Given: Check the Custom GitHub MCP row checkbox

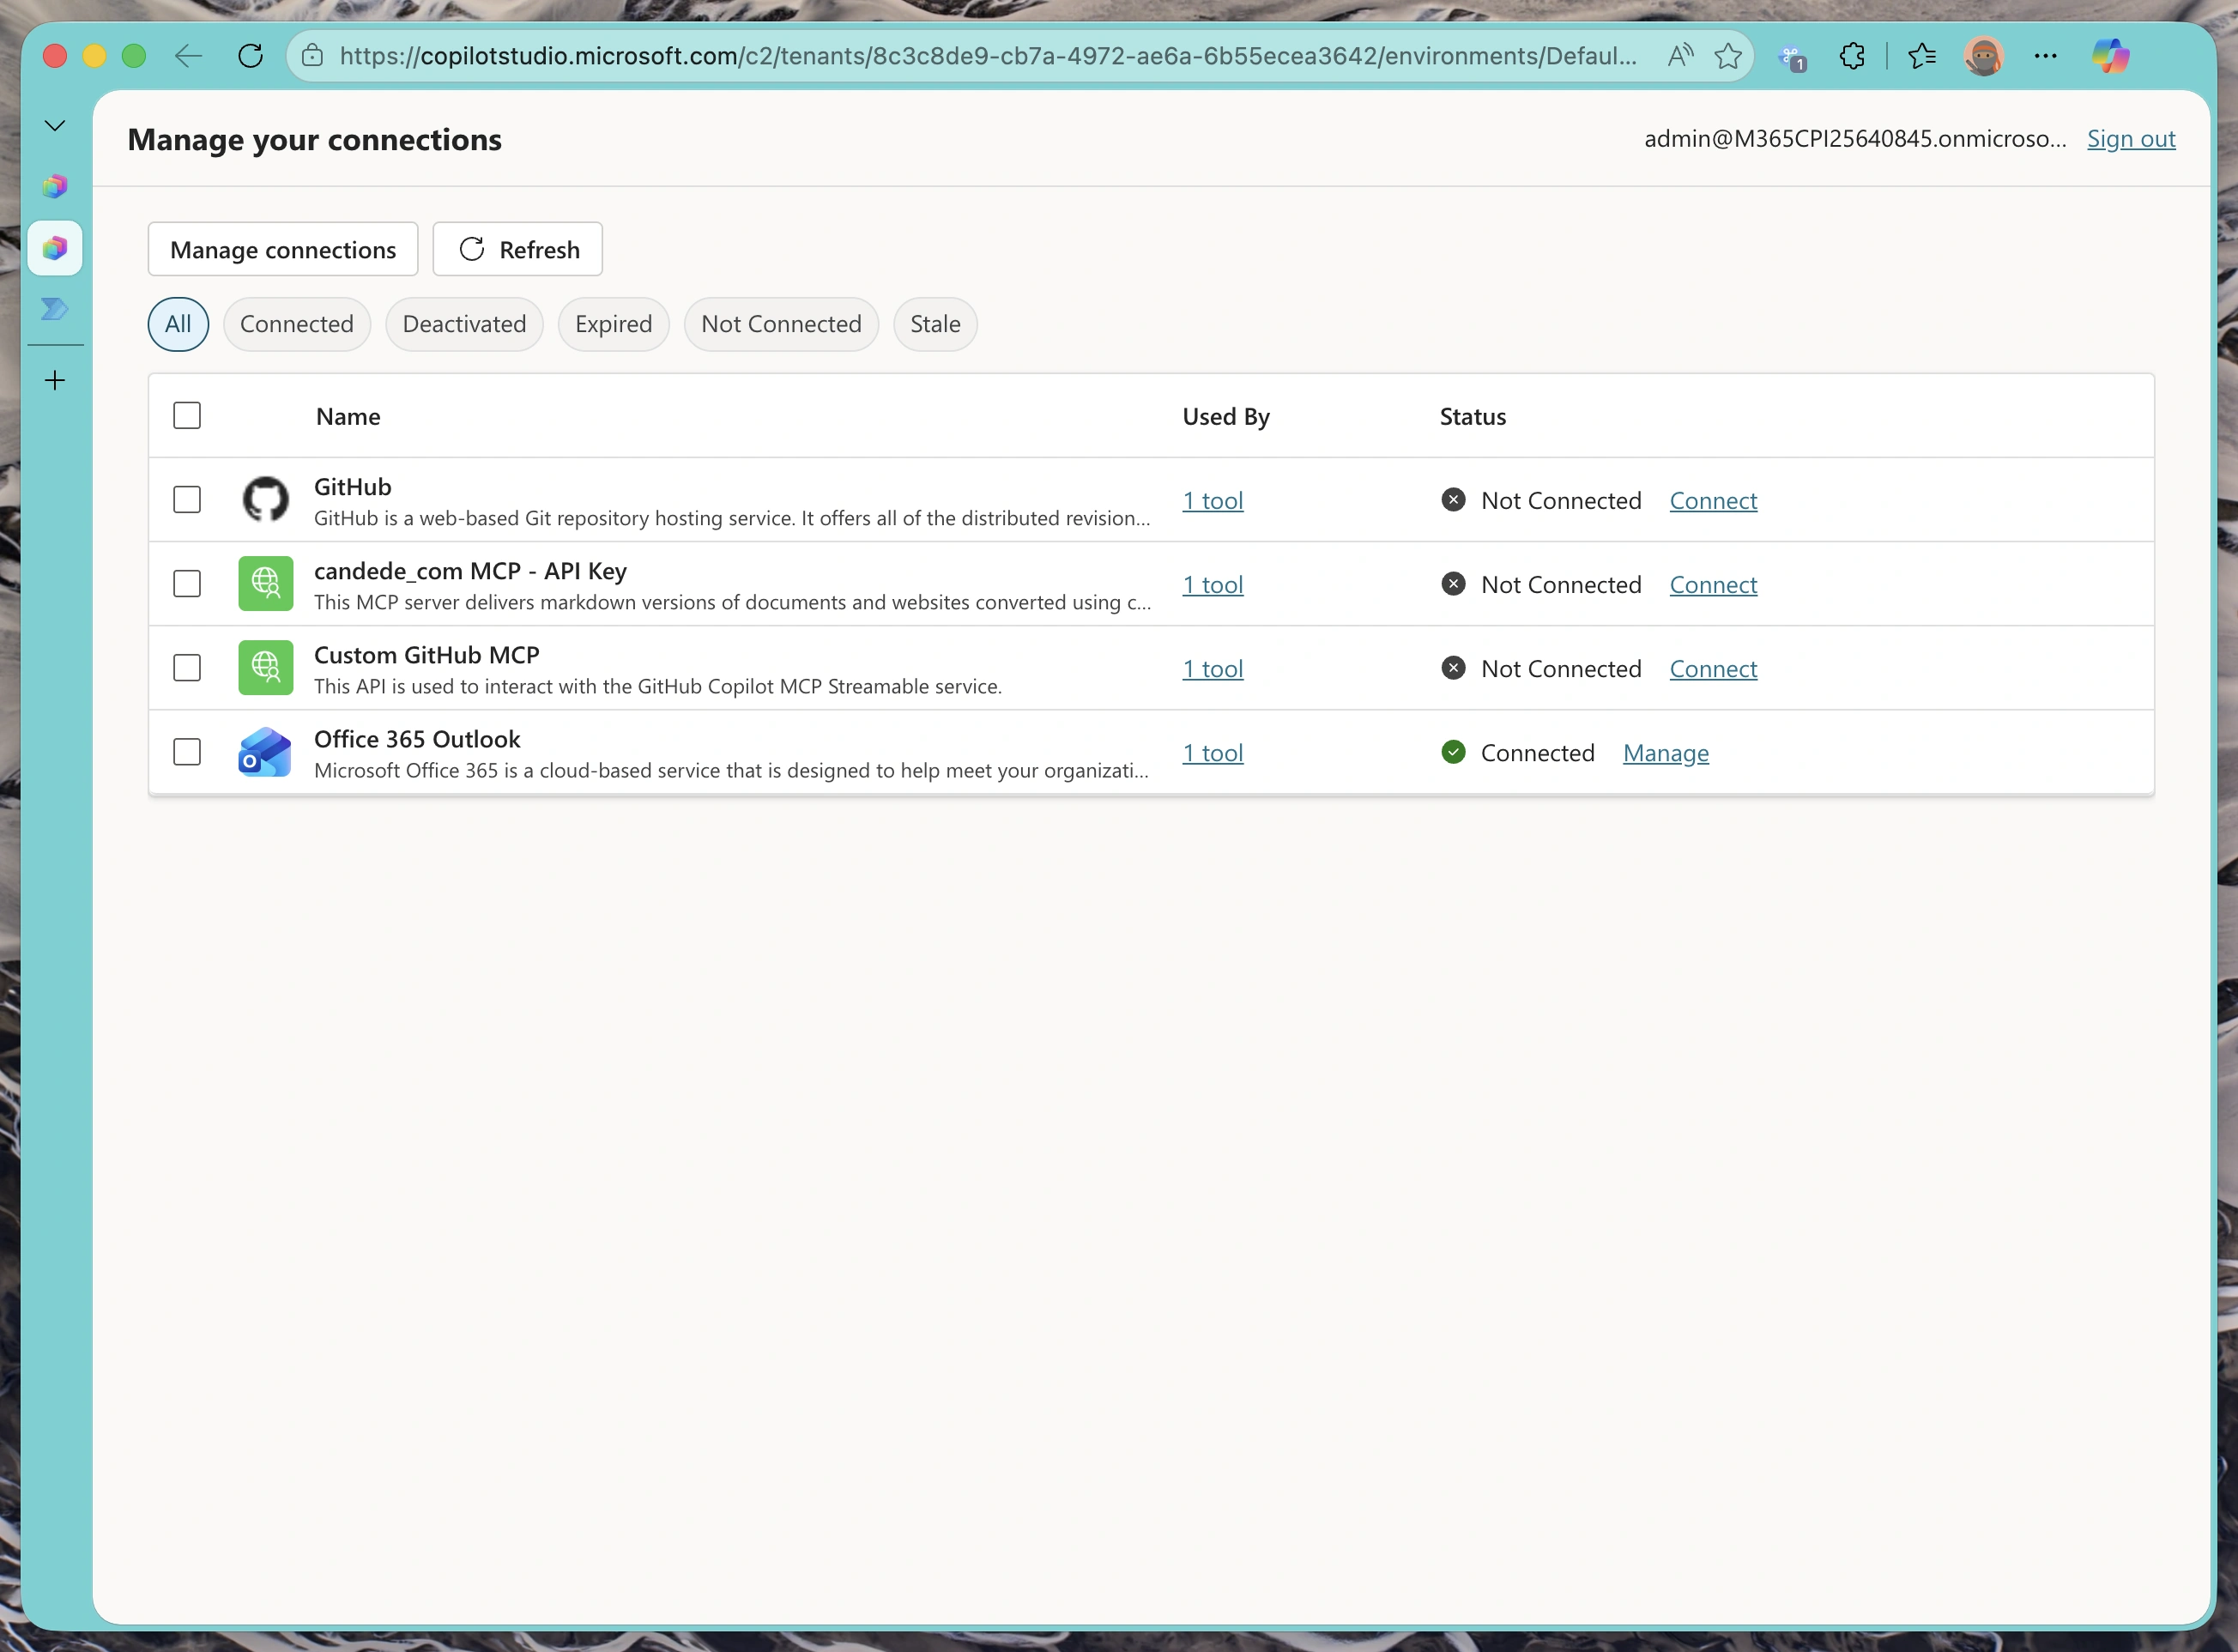Looking at the screenshot, I should (187, 667).
